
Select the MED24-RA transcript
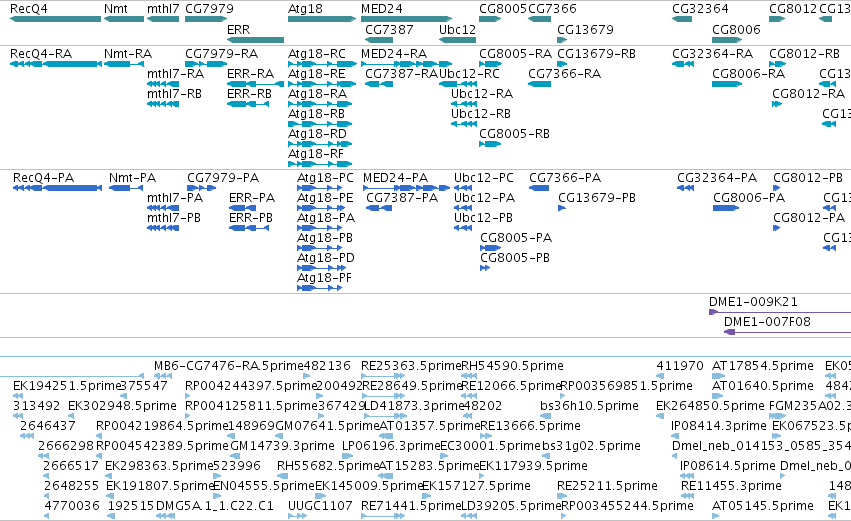[x=406, y=64]
